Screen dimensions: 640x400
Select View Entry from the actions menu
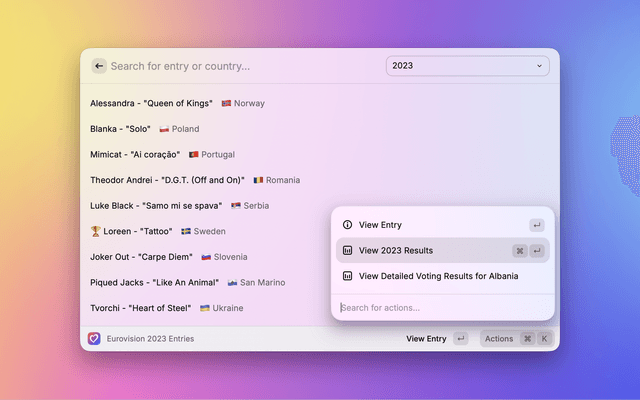380,225
